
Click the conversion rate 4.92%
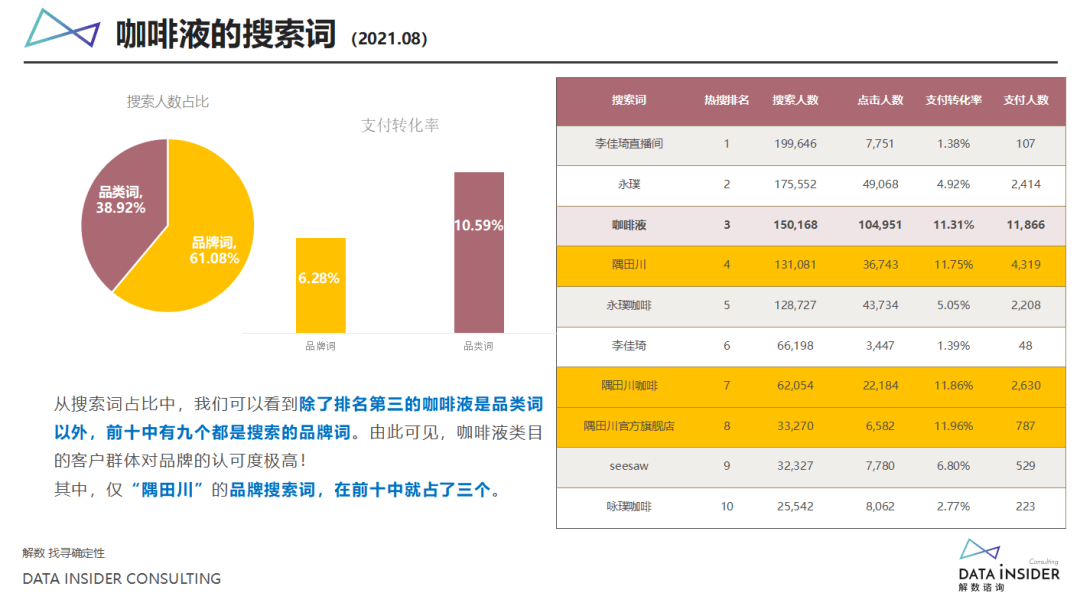[x=953, y=184]
